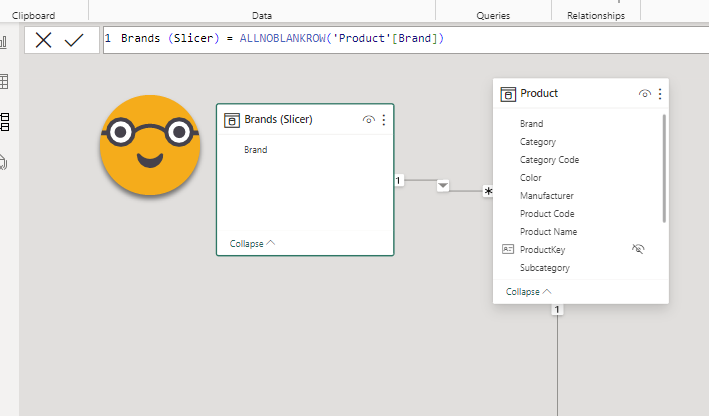Select the Relationships ribbon group label

[x=595, y=16]
